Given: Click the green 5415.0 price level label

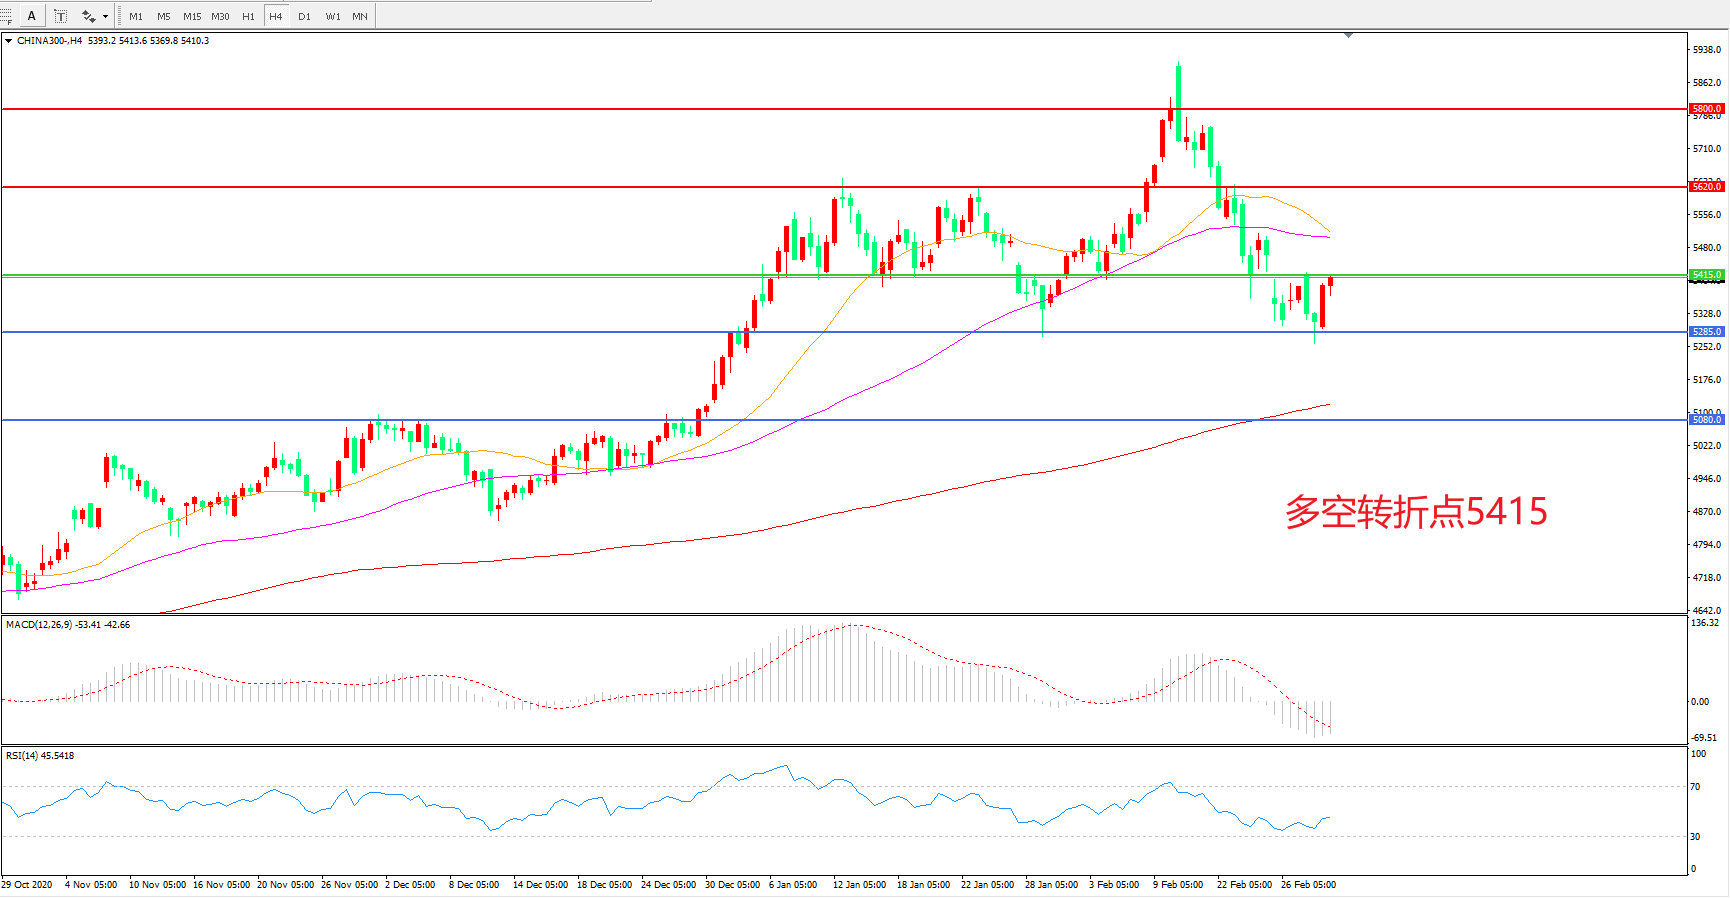Looking at the screenshot, I should (x=1706, y=275).
